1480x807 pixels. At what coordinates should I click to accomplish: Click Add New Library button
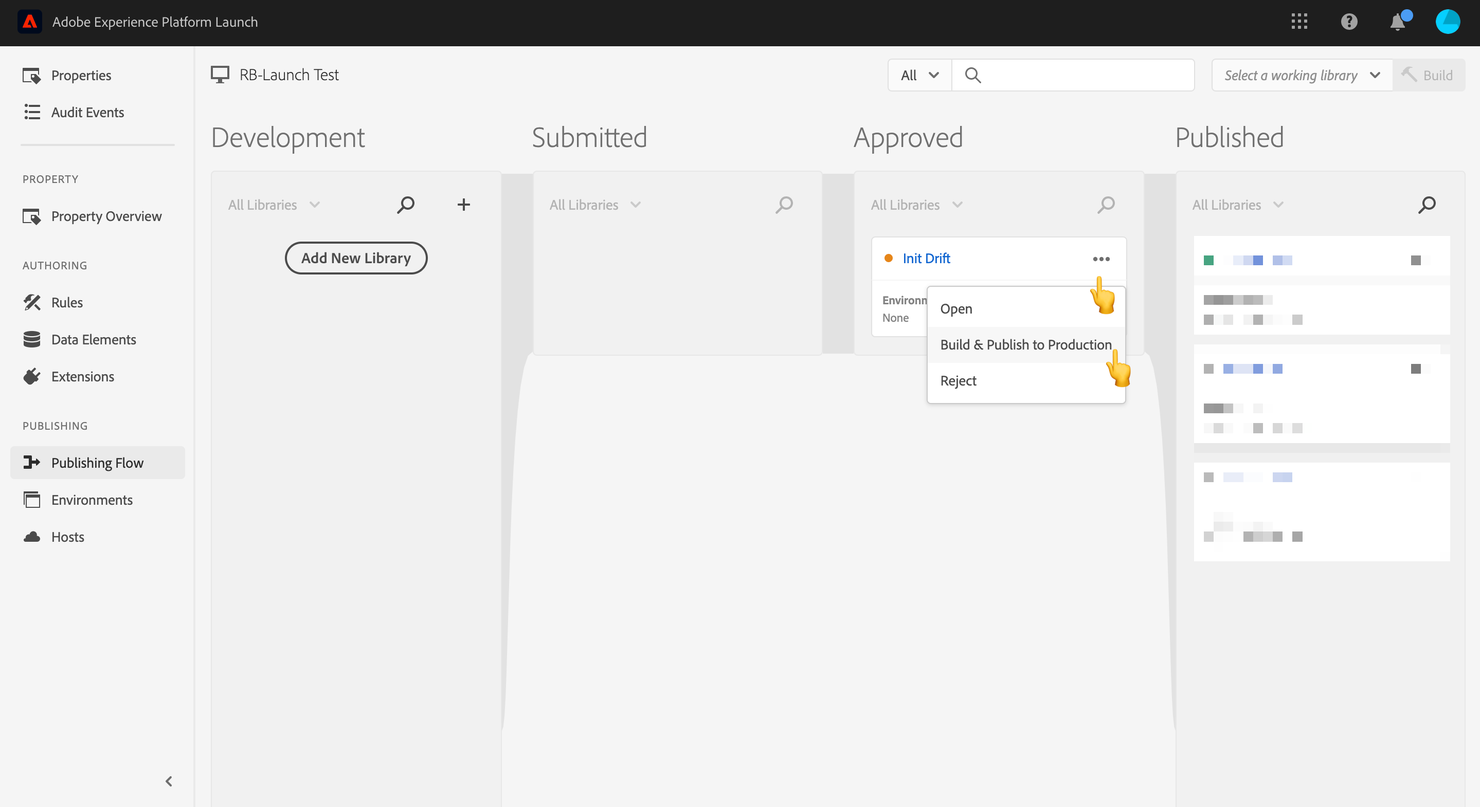(356, 258)
